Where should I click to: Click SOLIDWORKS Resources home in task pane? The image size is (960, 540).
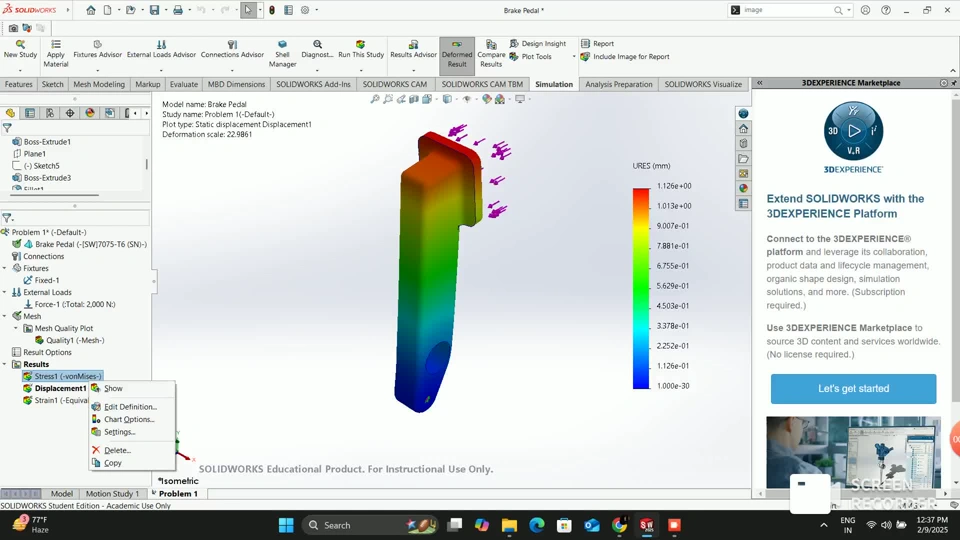[743, 129]
